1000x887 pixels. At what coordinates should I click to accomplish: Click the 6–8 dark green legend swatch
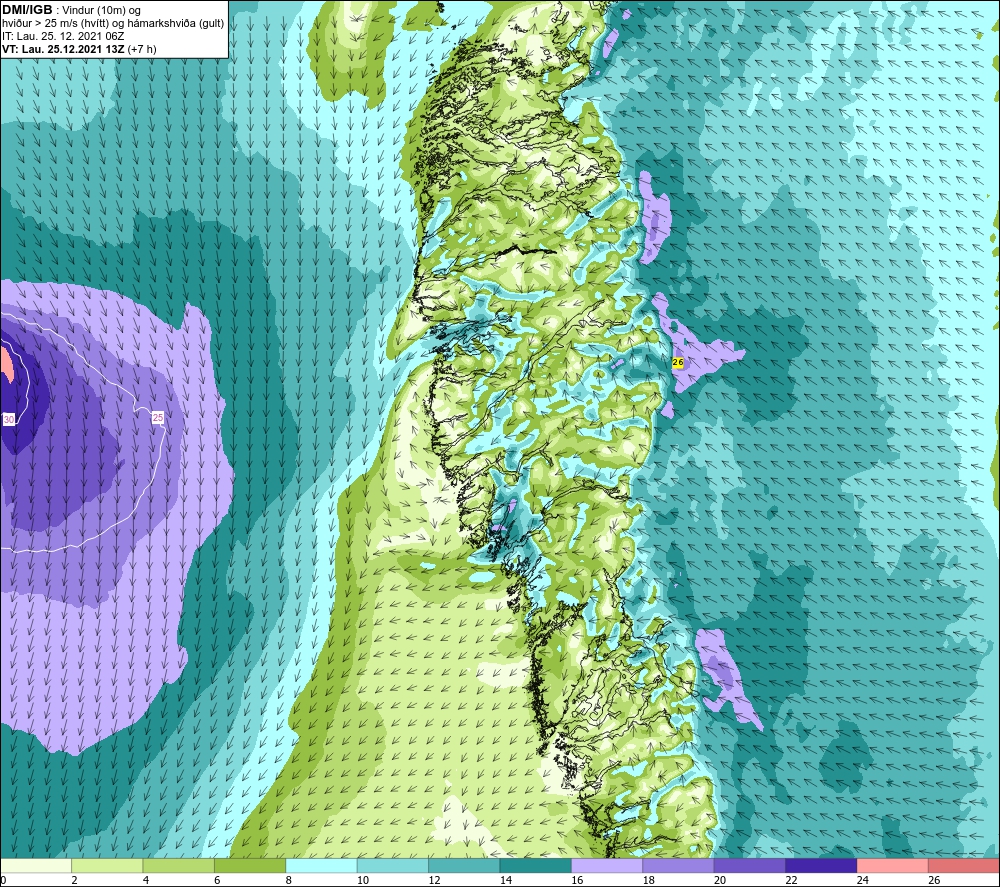coord(250,866)
